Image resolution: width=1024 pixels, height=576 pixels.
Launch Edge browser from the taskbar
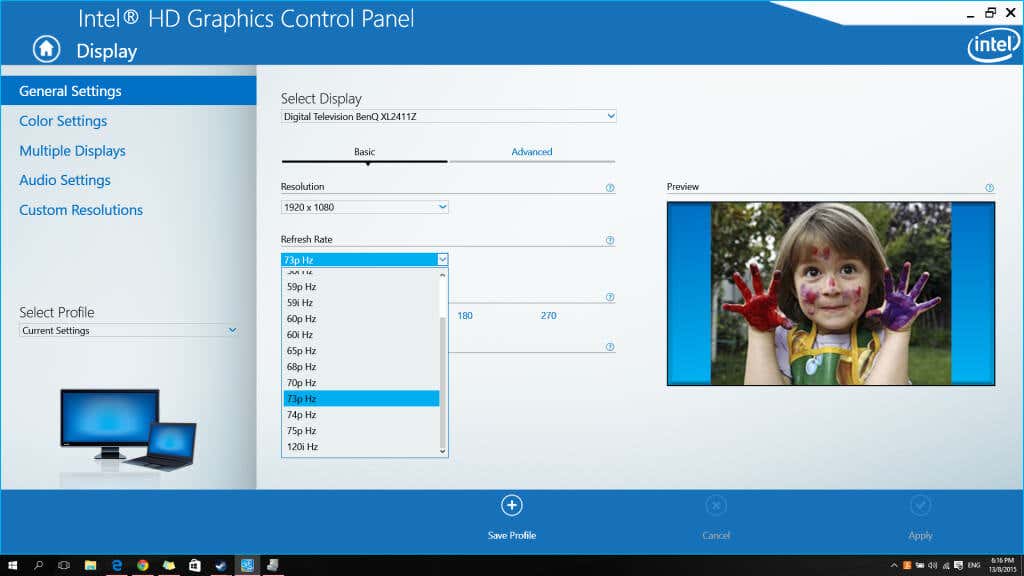pyautogui.click(x=116, y=565)
